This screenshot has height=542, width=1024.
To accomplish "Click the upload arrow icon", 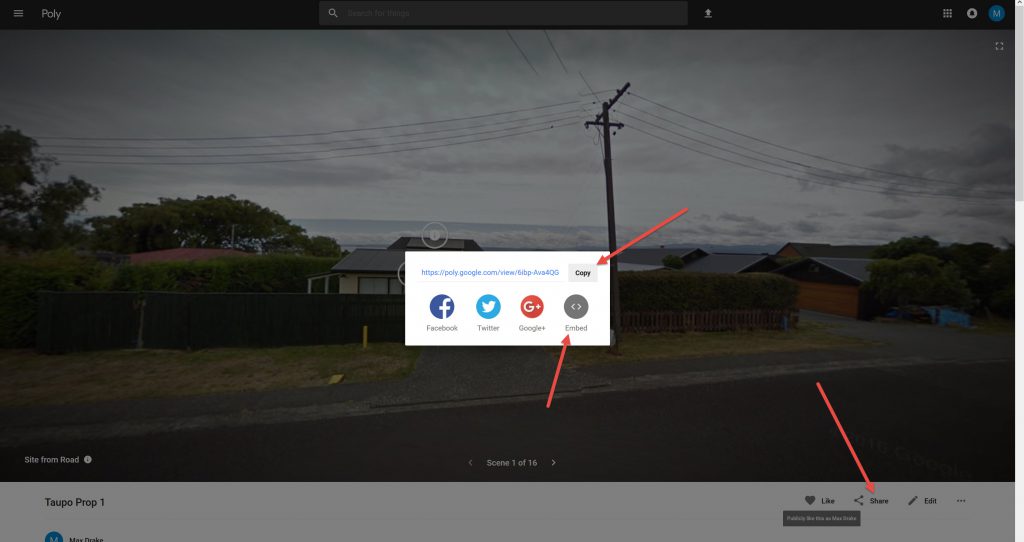I will click(708, 13).
